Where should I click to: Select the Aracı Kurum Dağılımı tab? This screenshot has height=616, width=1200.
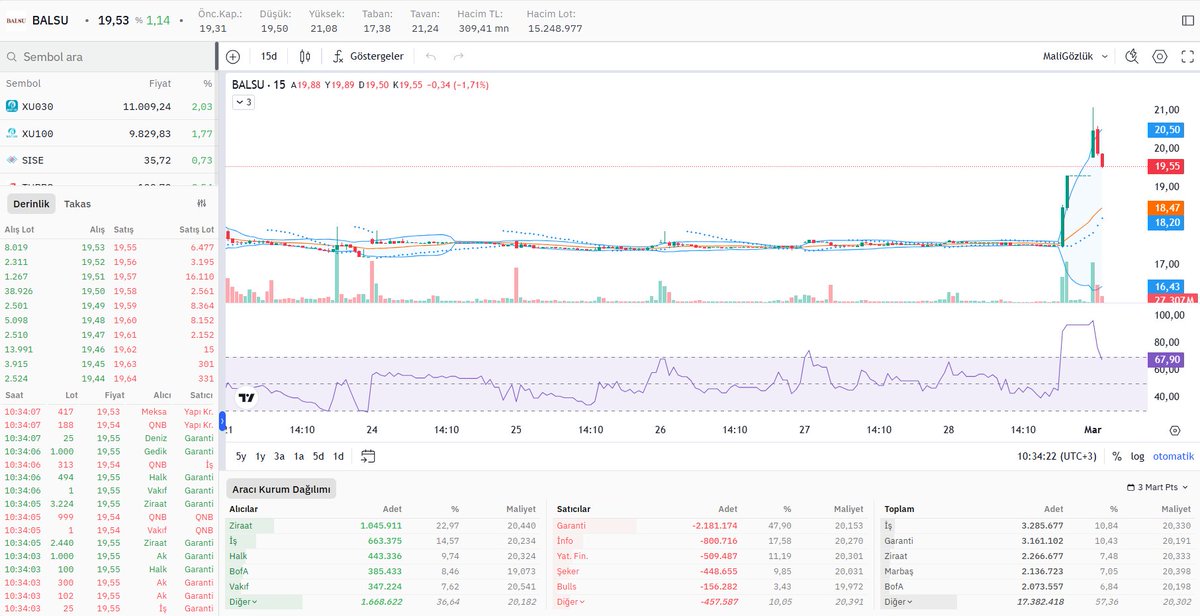(282, 489)
